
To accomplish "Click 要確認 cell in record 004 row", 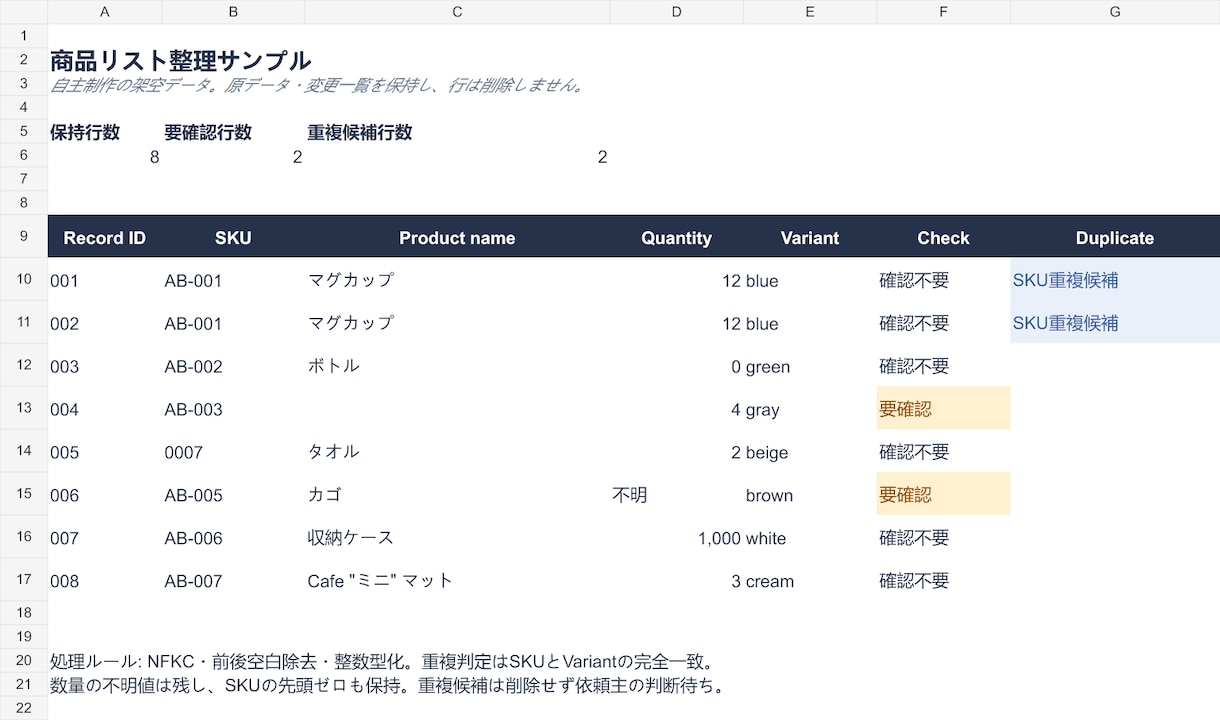I will [943, 410].
